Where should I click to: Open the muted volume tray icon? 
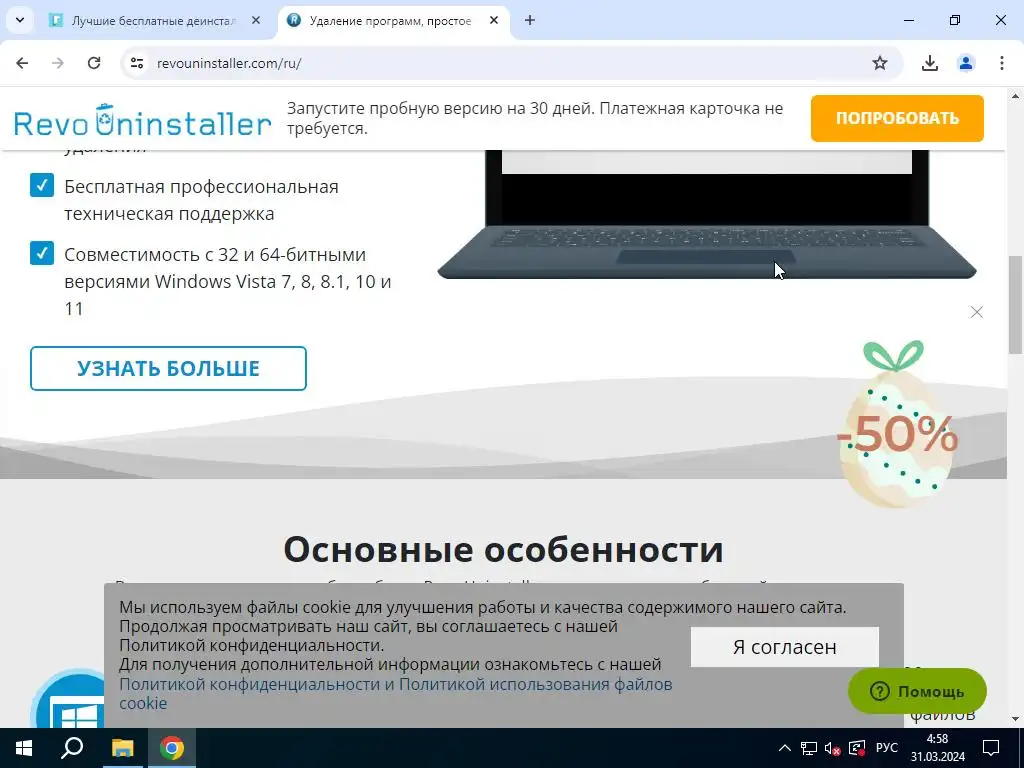[x=832, y=748]
